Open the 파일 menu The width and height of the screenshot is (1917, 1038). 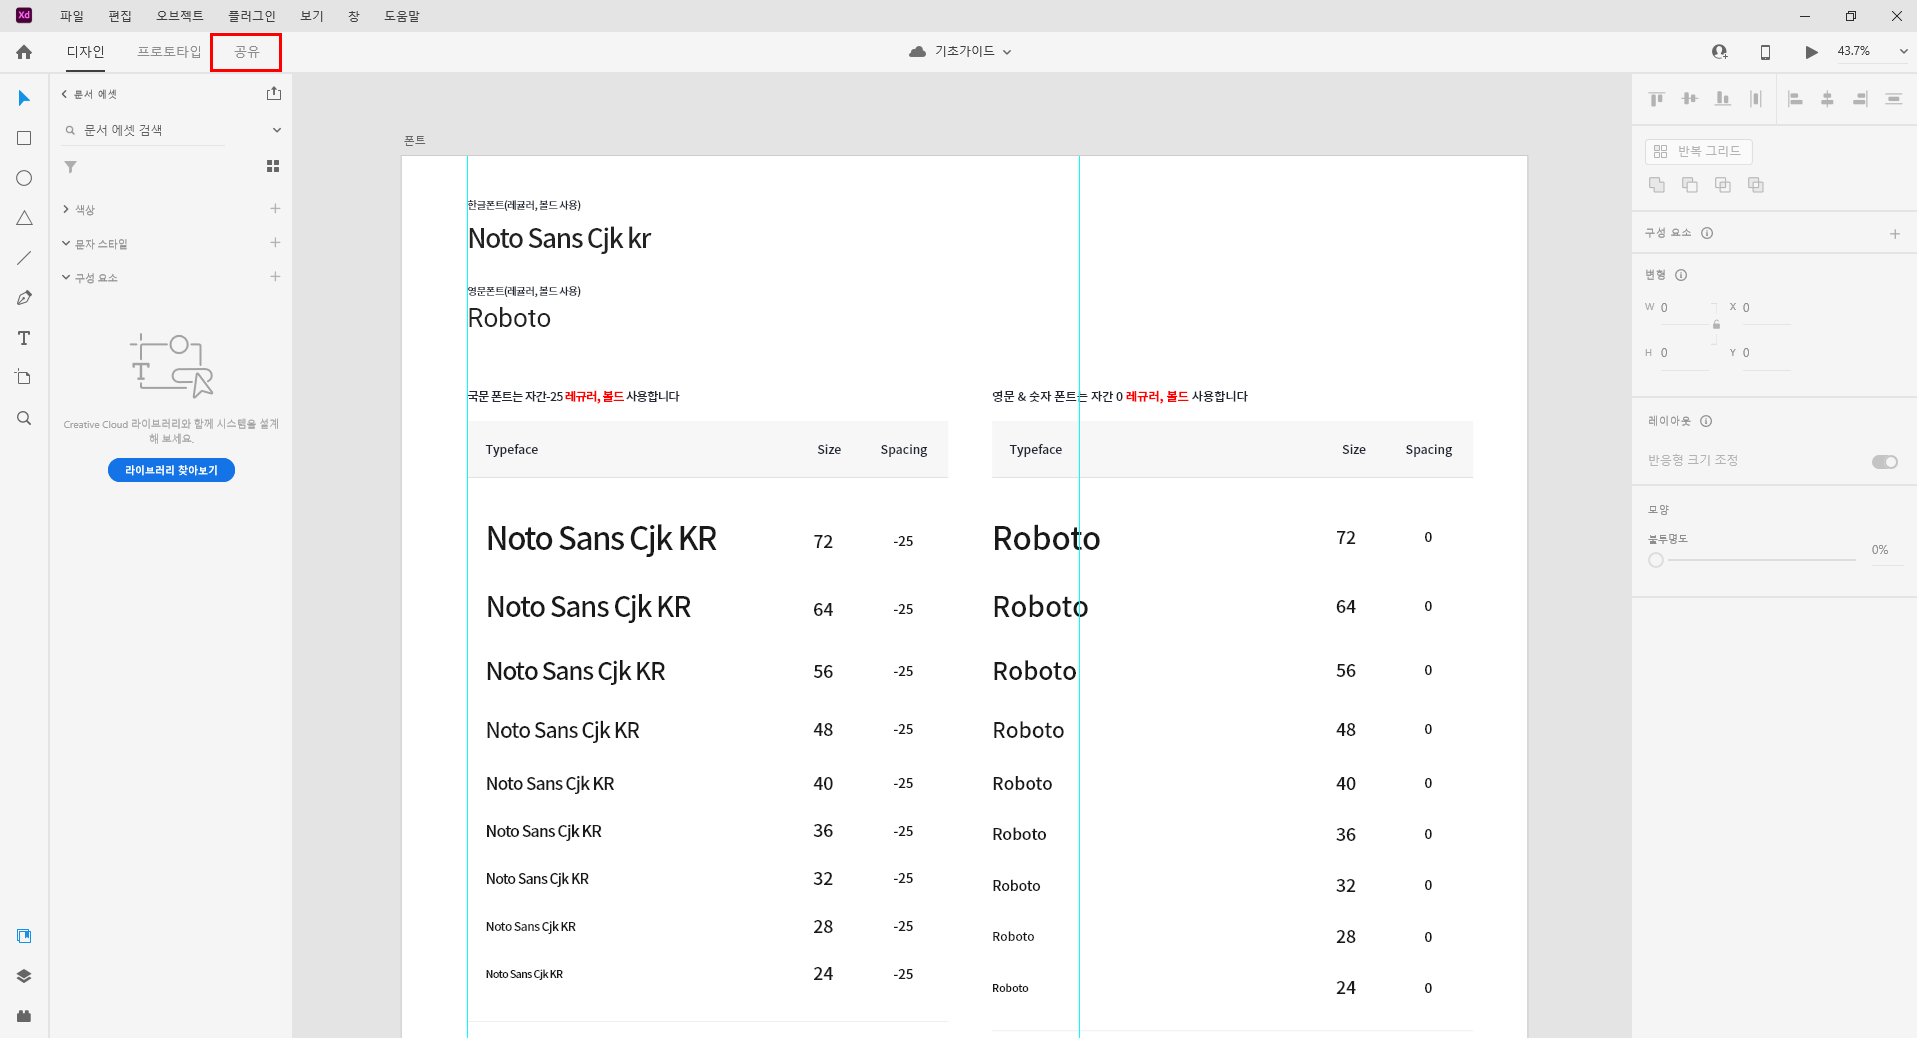coord(72,16)
